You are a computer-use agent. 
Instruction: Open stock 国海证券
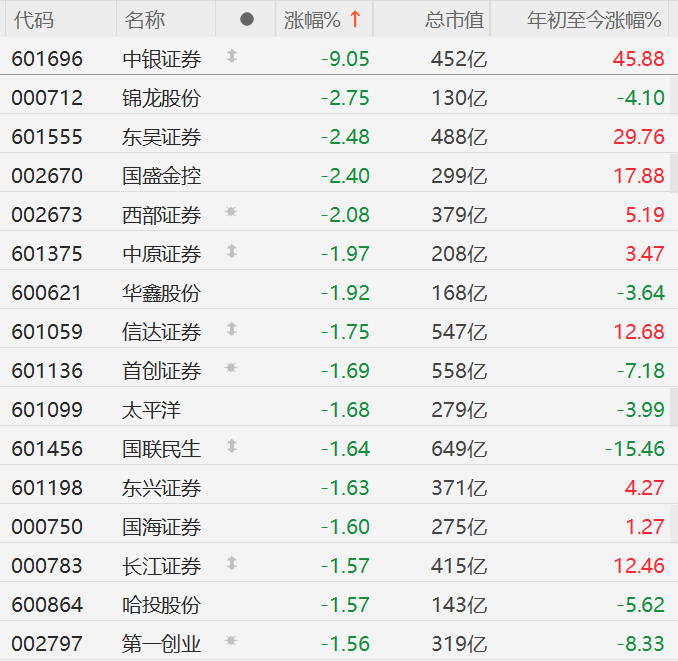click(162, 527)
